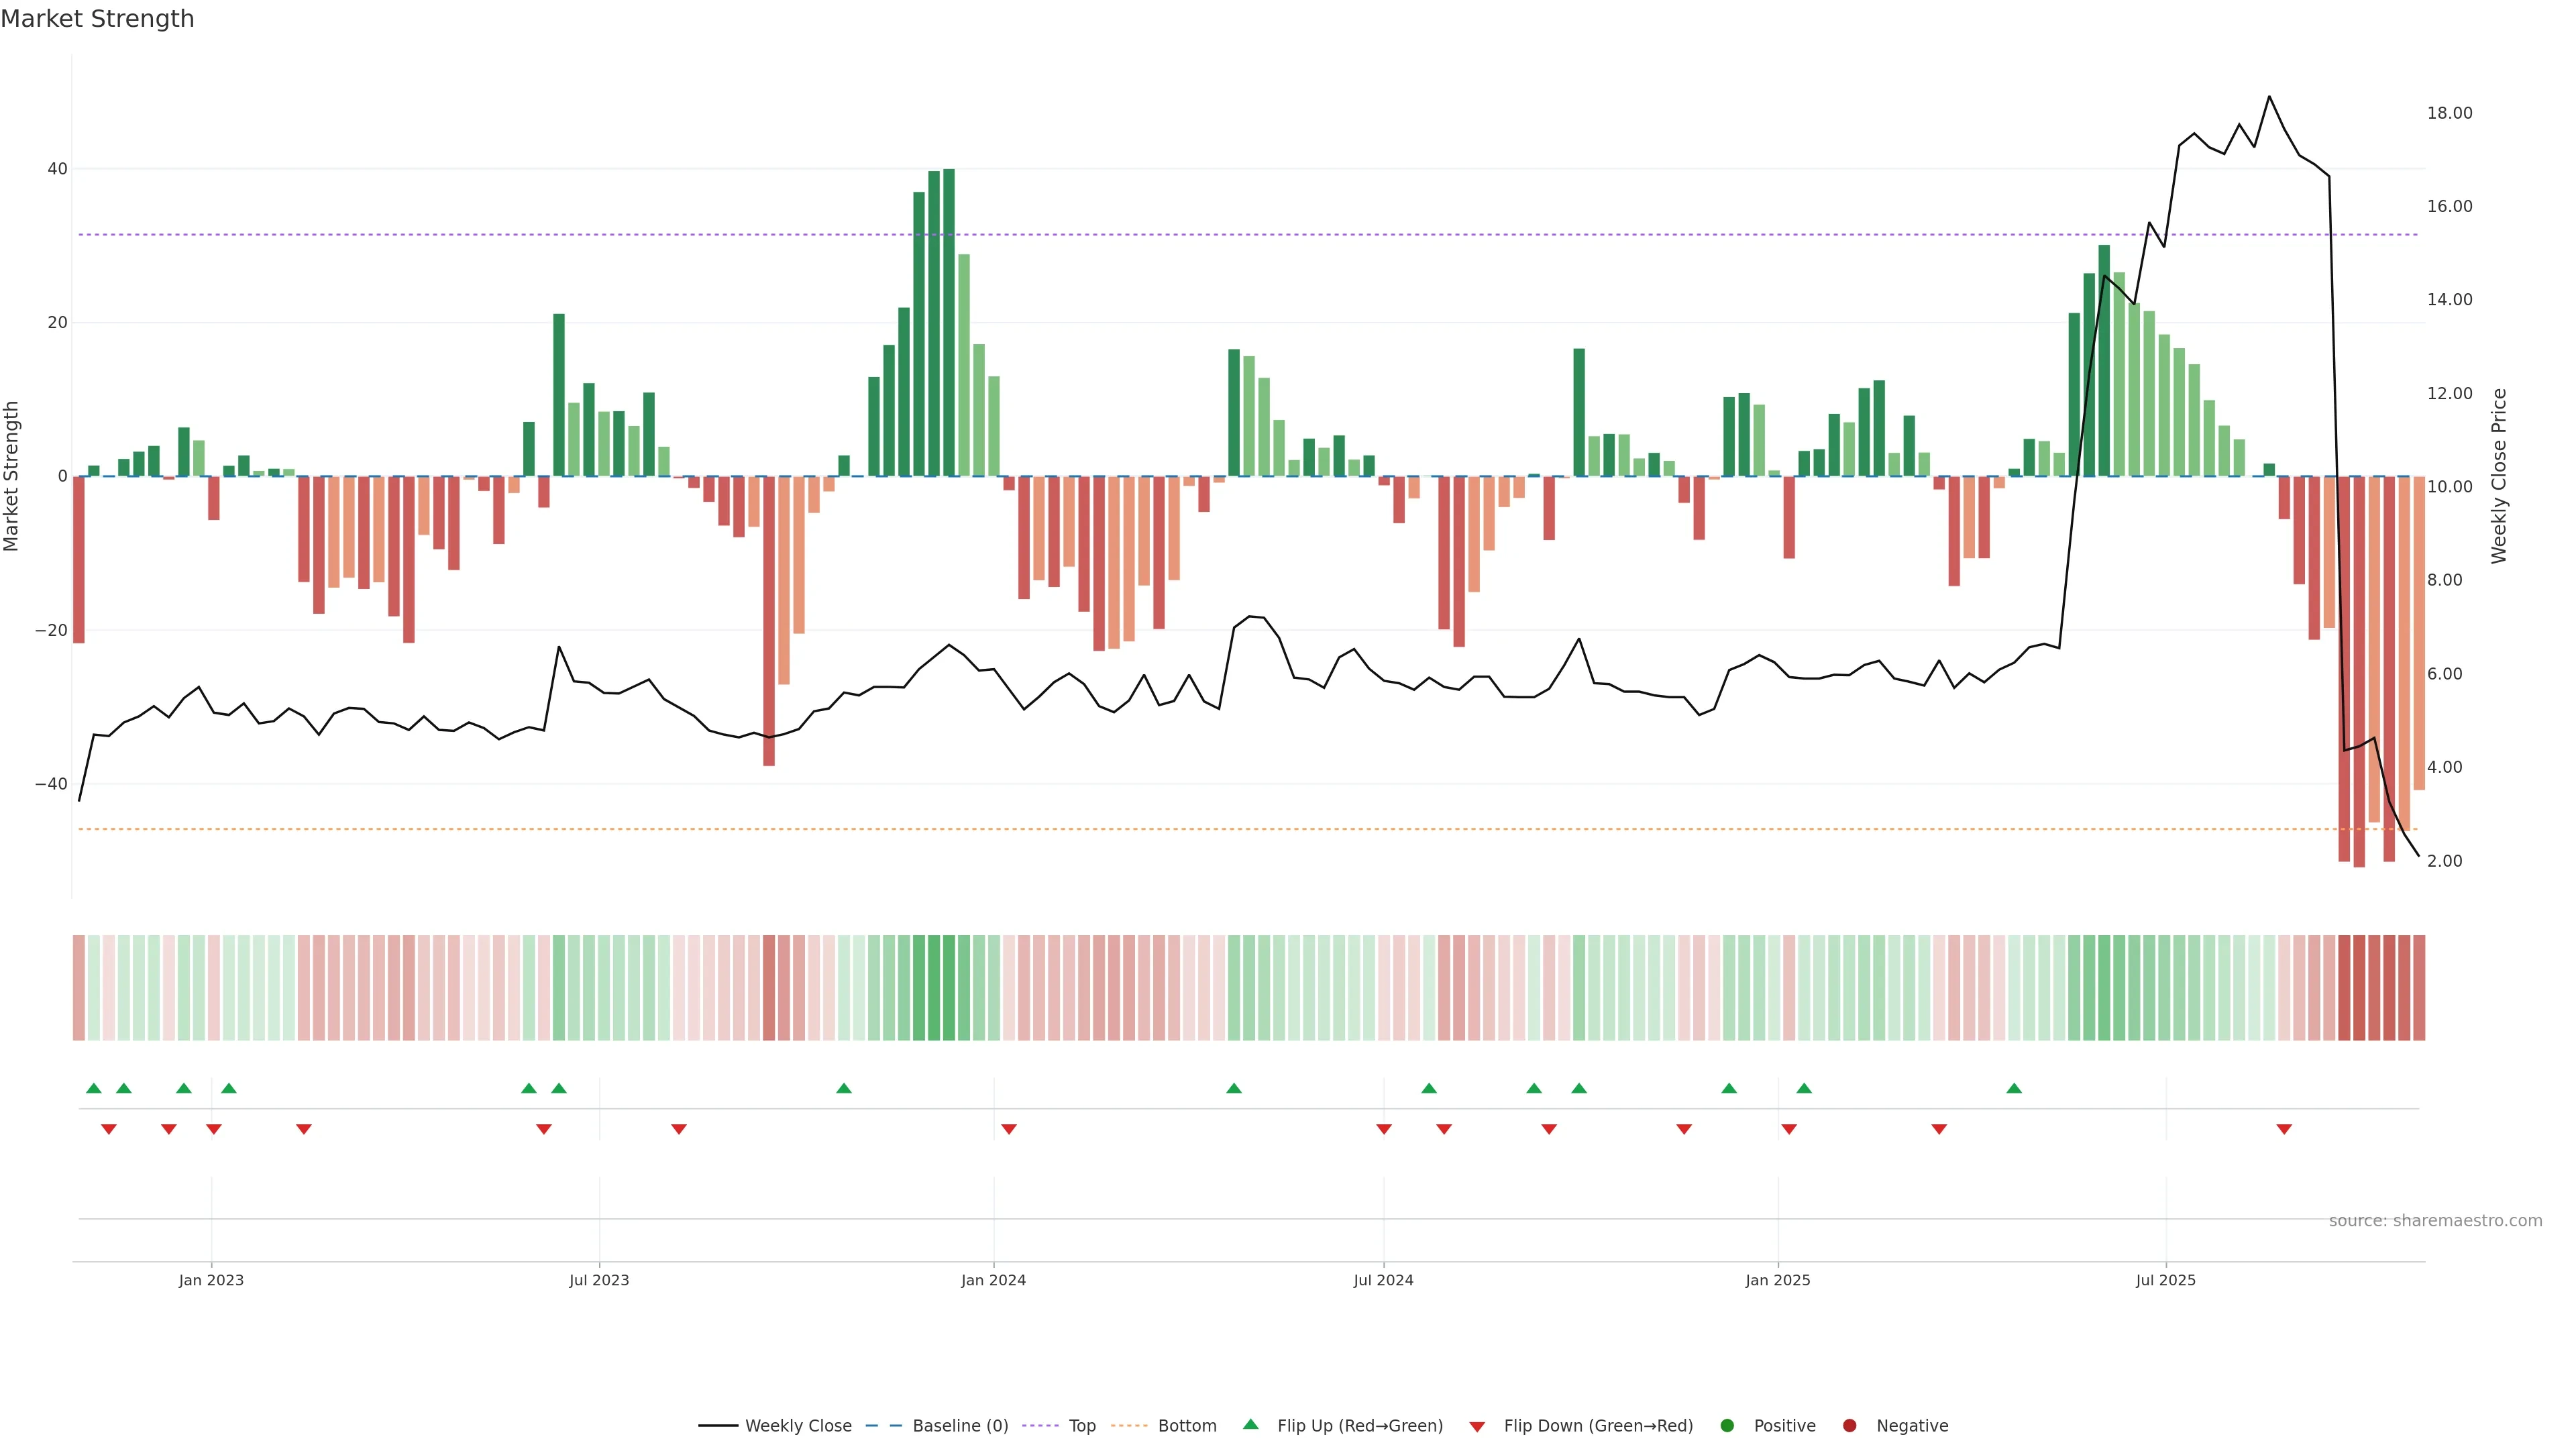Click the Jul 2025 x-axis label
The height and width of the screenshot is (1449, 2576).
point(2165,1280)
